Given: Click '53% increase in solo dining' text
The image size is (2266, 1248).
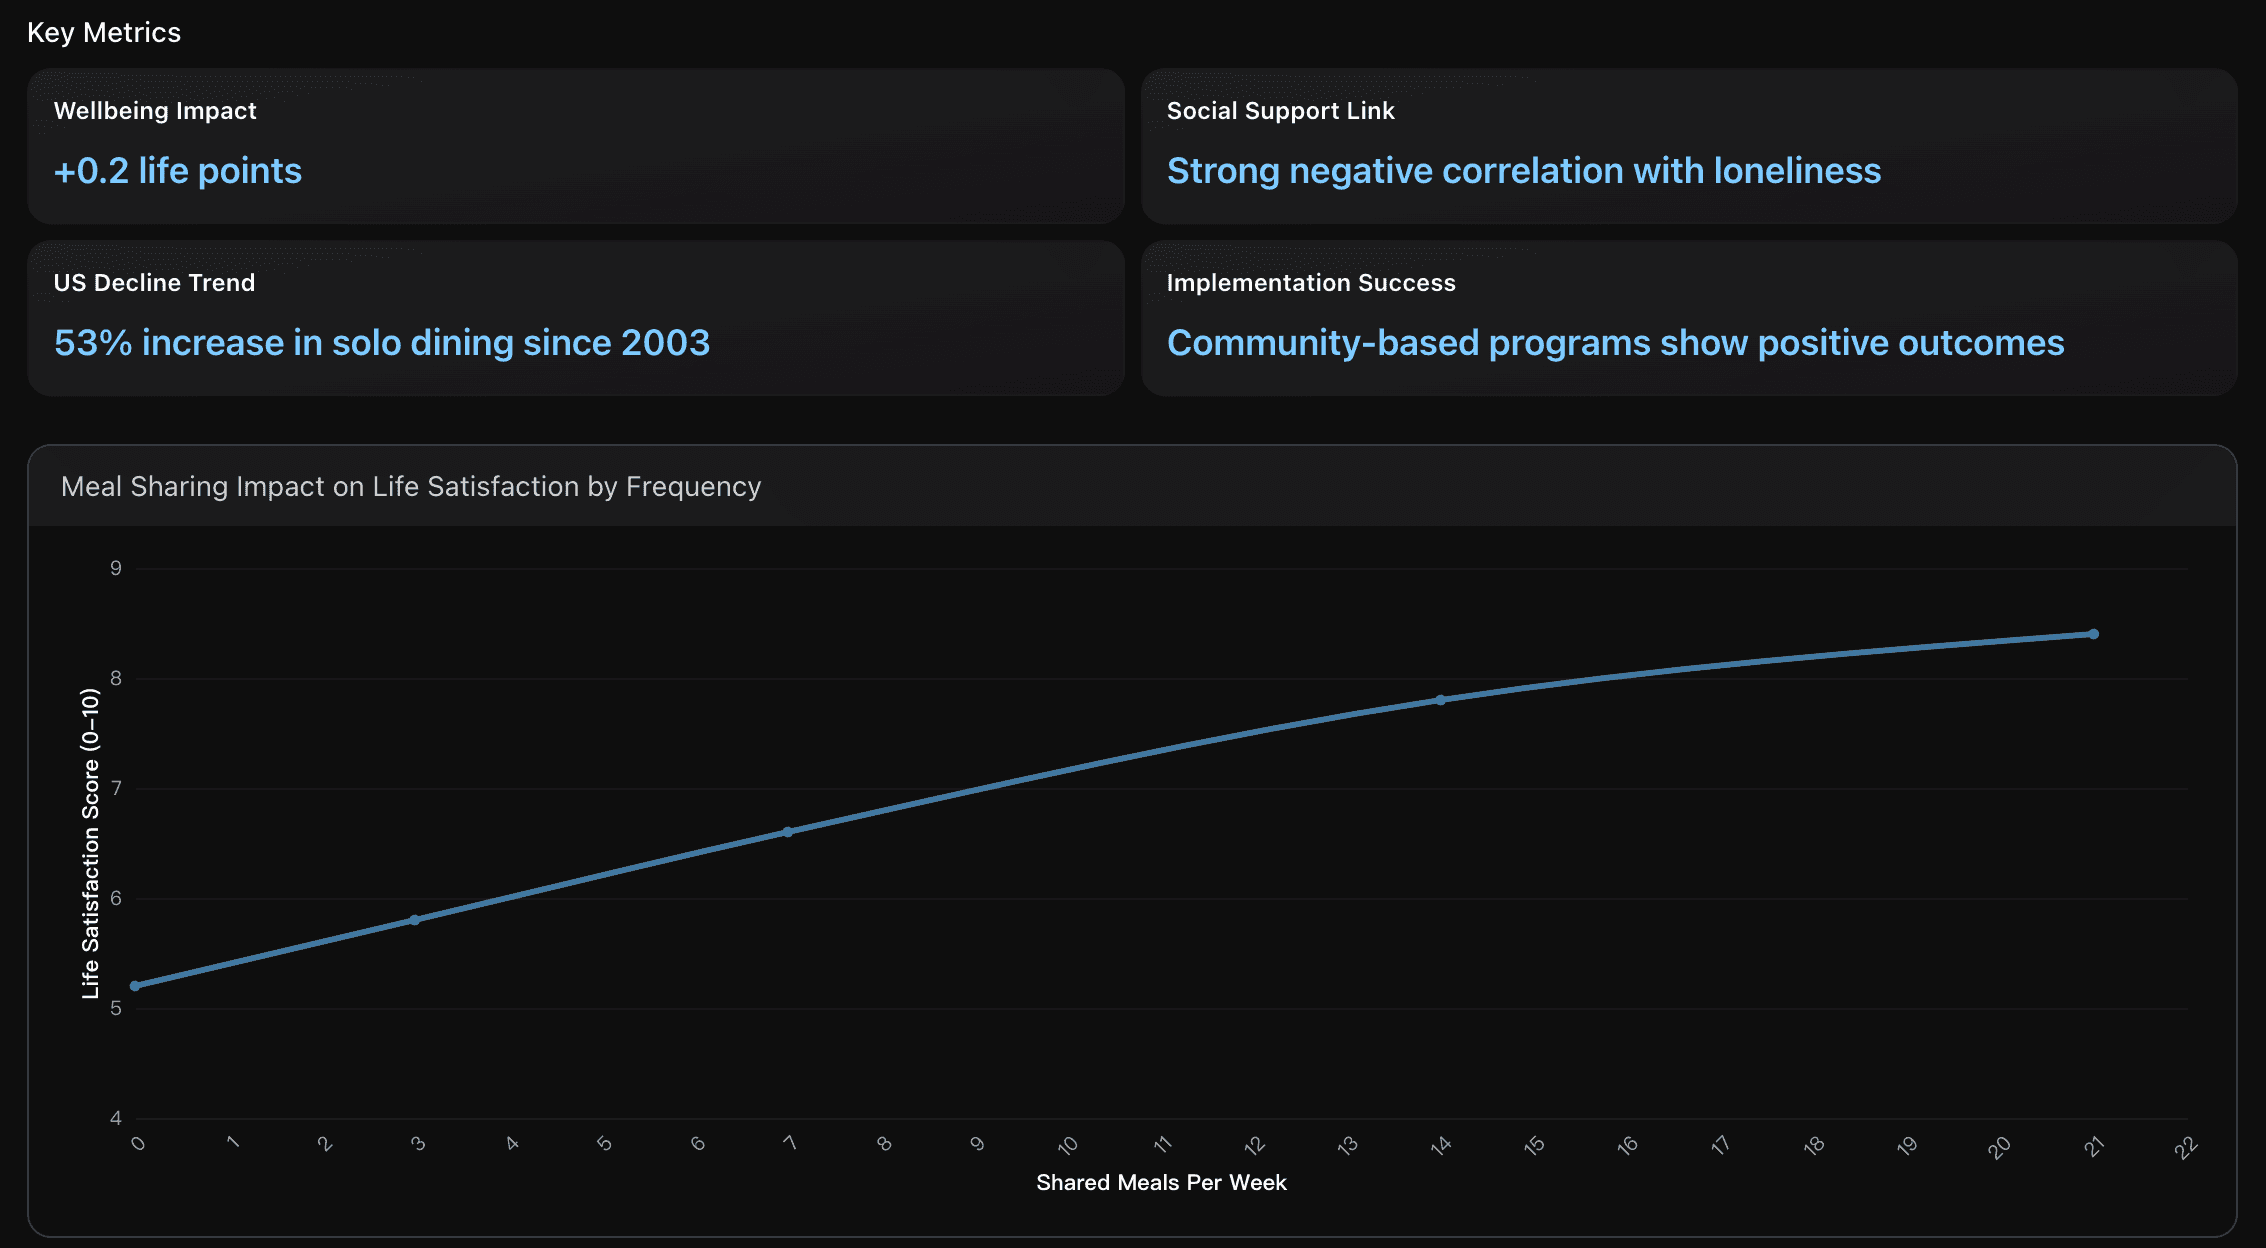Looking at the screenshot, I should [x=381, y=343].
